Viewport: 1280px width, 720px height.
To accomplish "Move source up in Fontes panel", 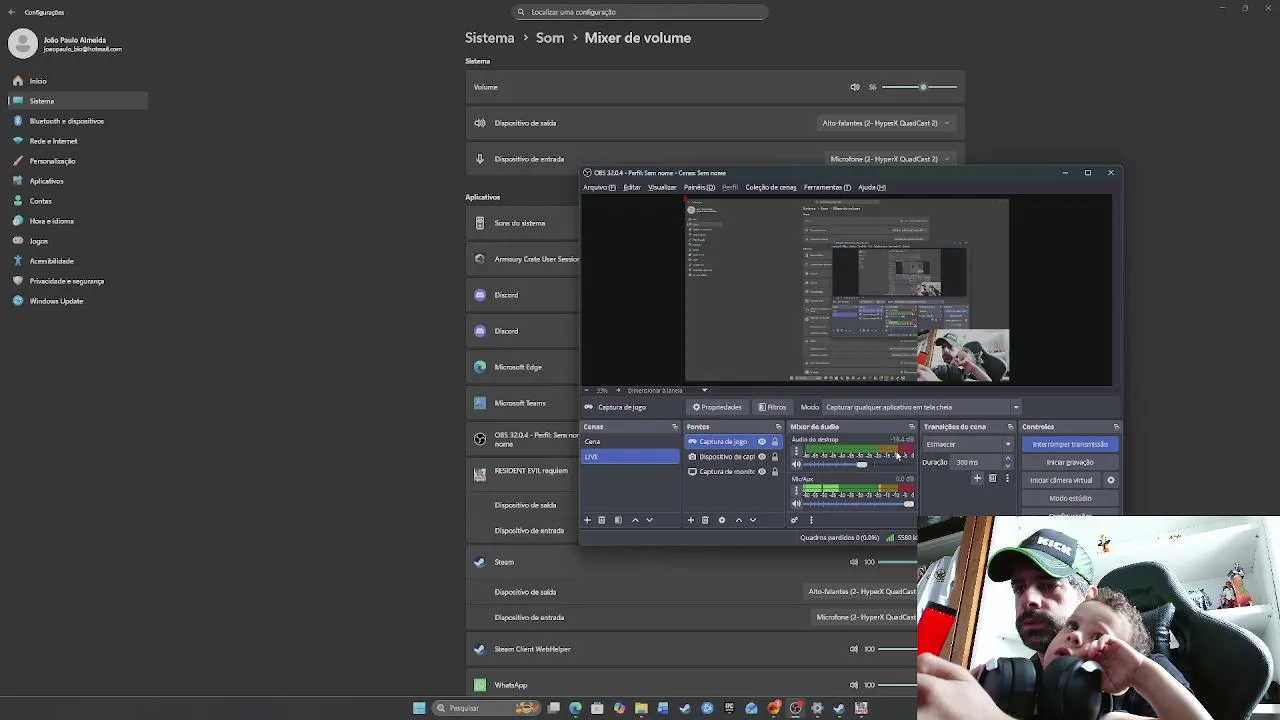I will (739, 520).
